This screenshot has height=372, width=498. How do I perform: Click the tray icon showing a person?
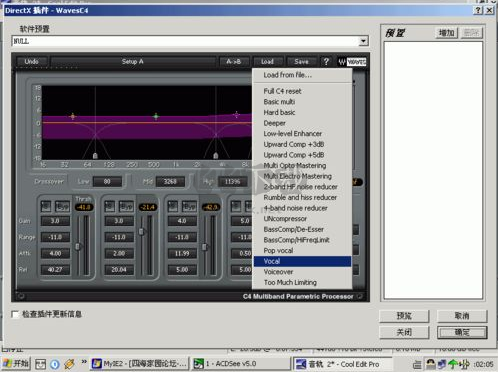(x=431, y=364)
